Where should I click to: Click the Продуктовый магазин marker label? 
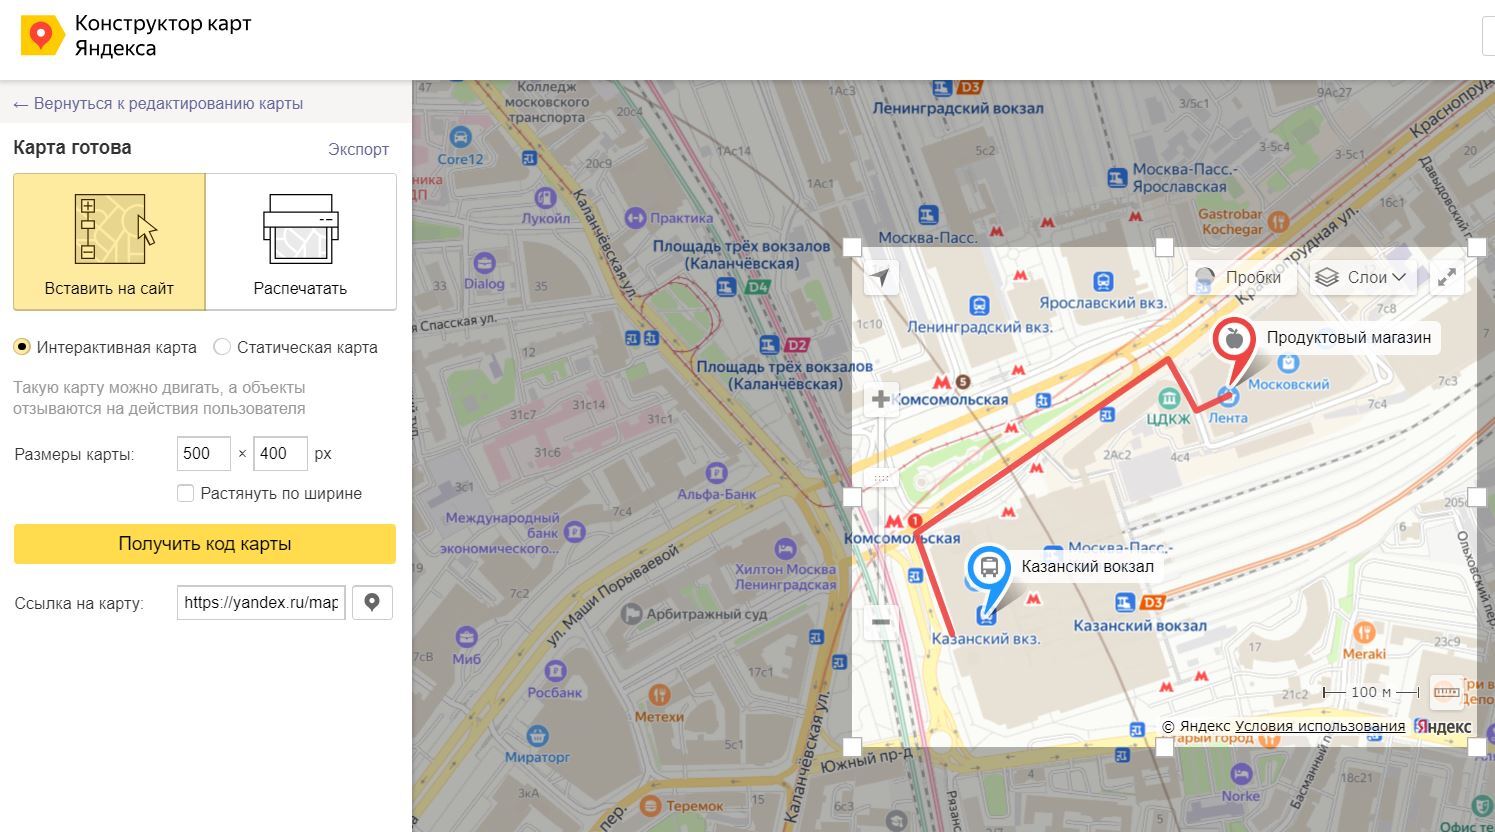[1349, 337]
